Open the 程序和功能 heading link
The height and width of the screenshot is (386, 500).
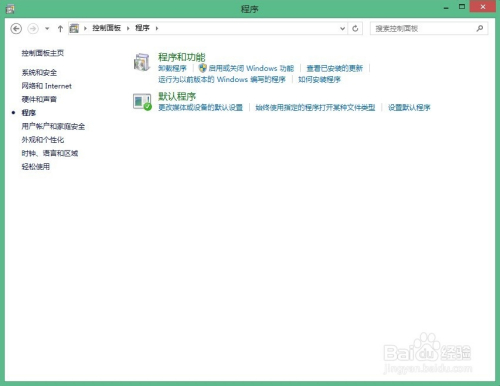click(x=182, y=57)
